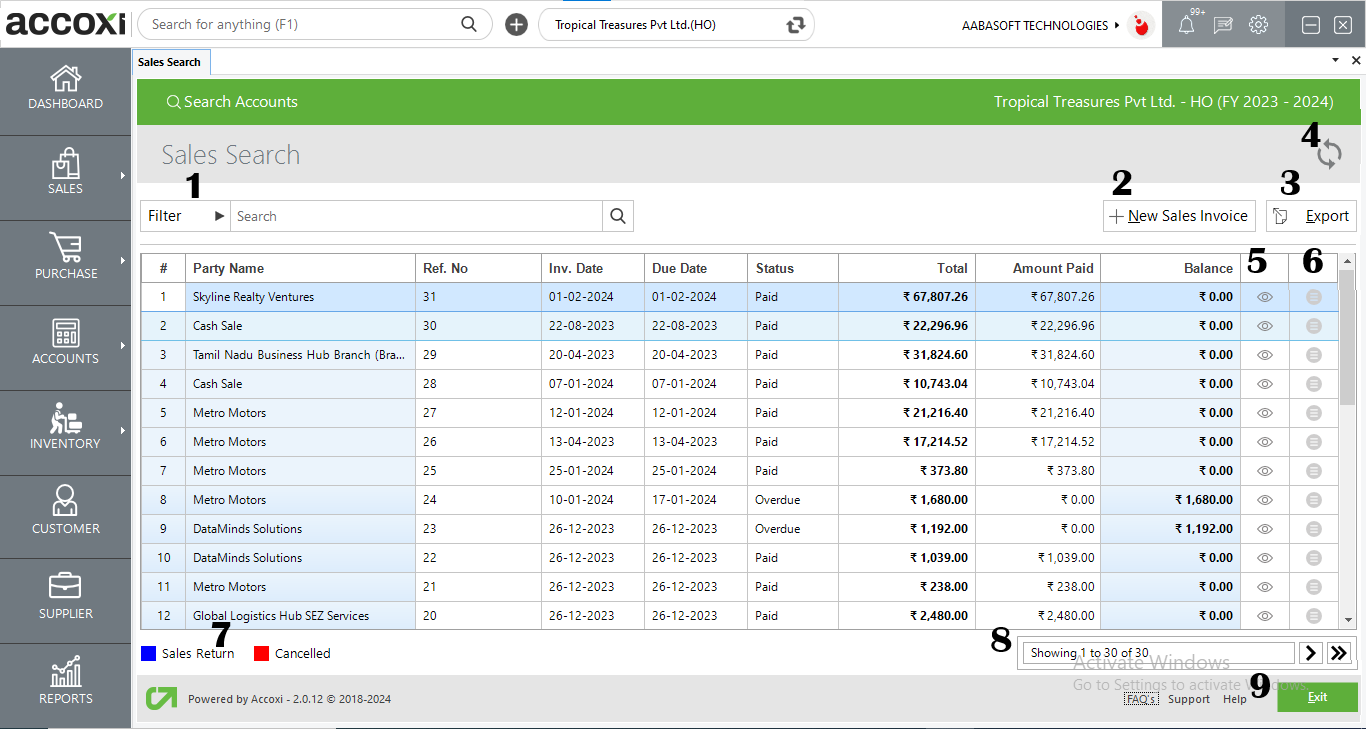Open the Help link in footer

1235,699
